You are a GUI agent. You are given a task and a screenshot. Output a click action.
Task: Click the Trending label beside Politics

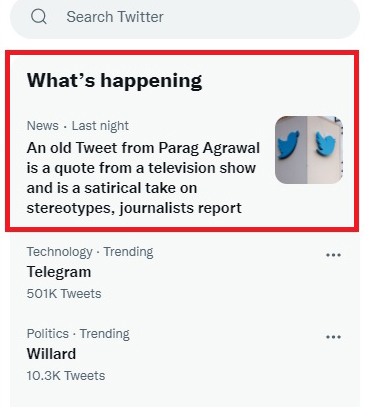coord(105,334)
